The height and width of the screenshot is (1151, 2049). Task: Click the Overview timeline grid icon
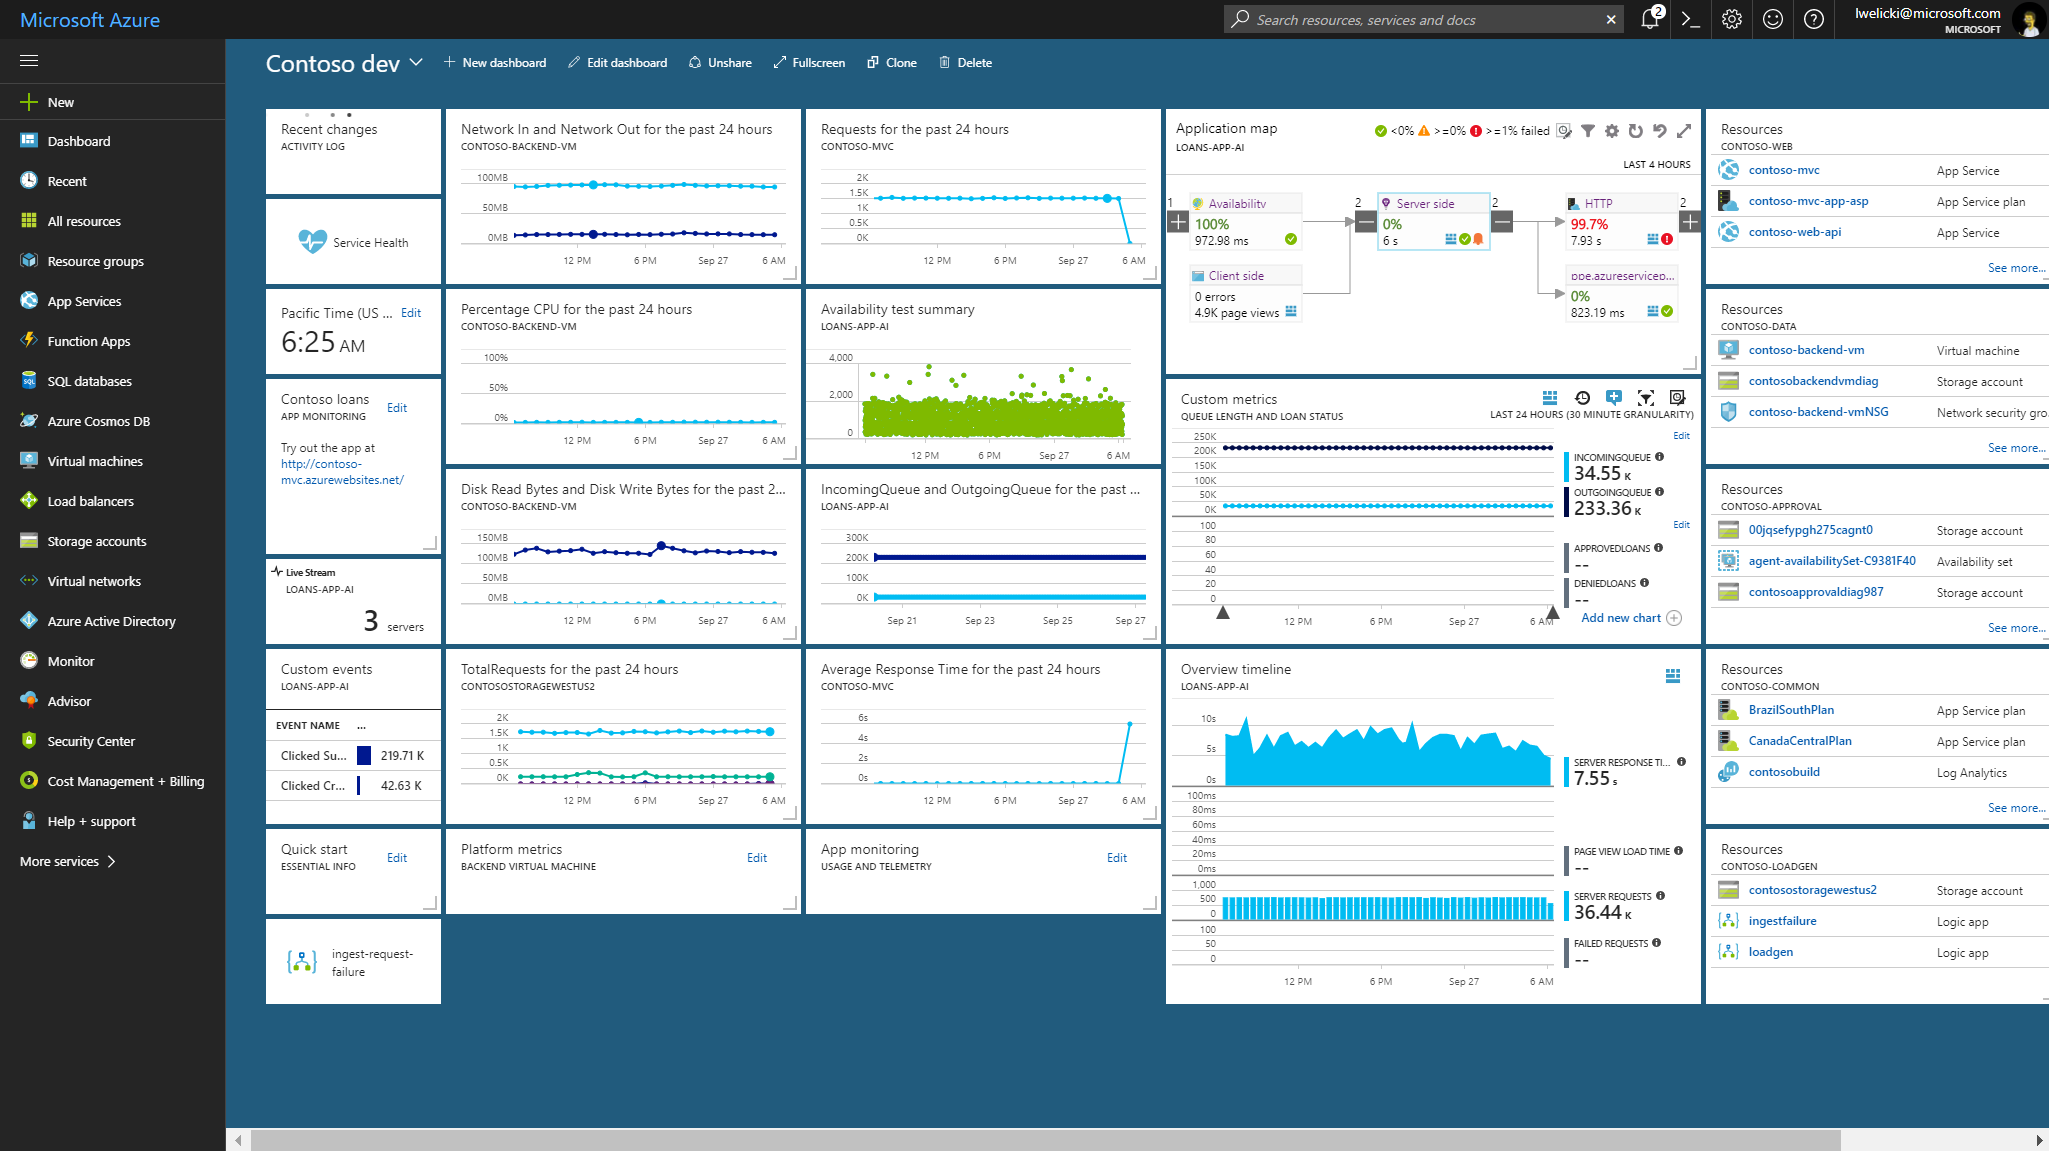point(1673,676)
